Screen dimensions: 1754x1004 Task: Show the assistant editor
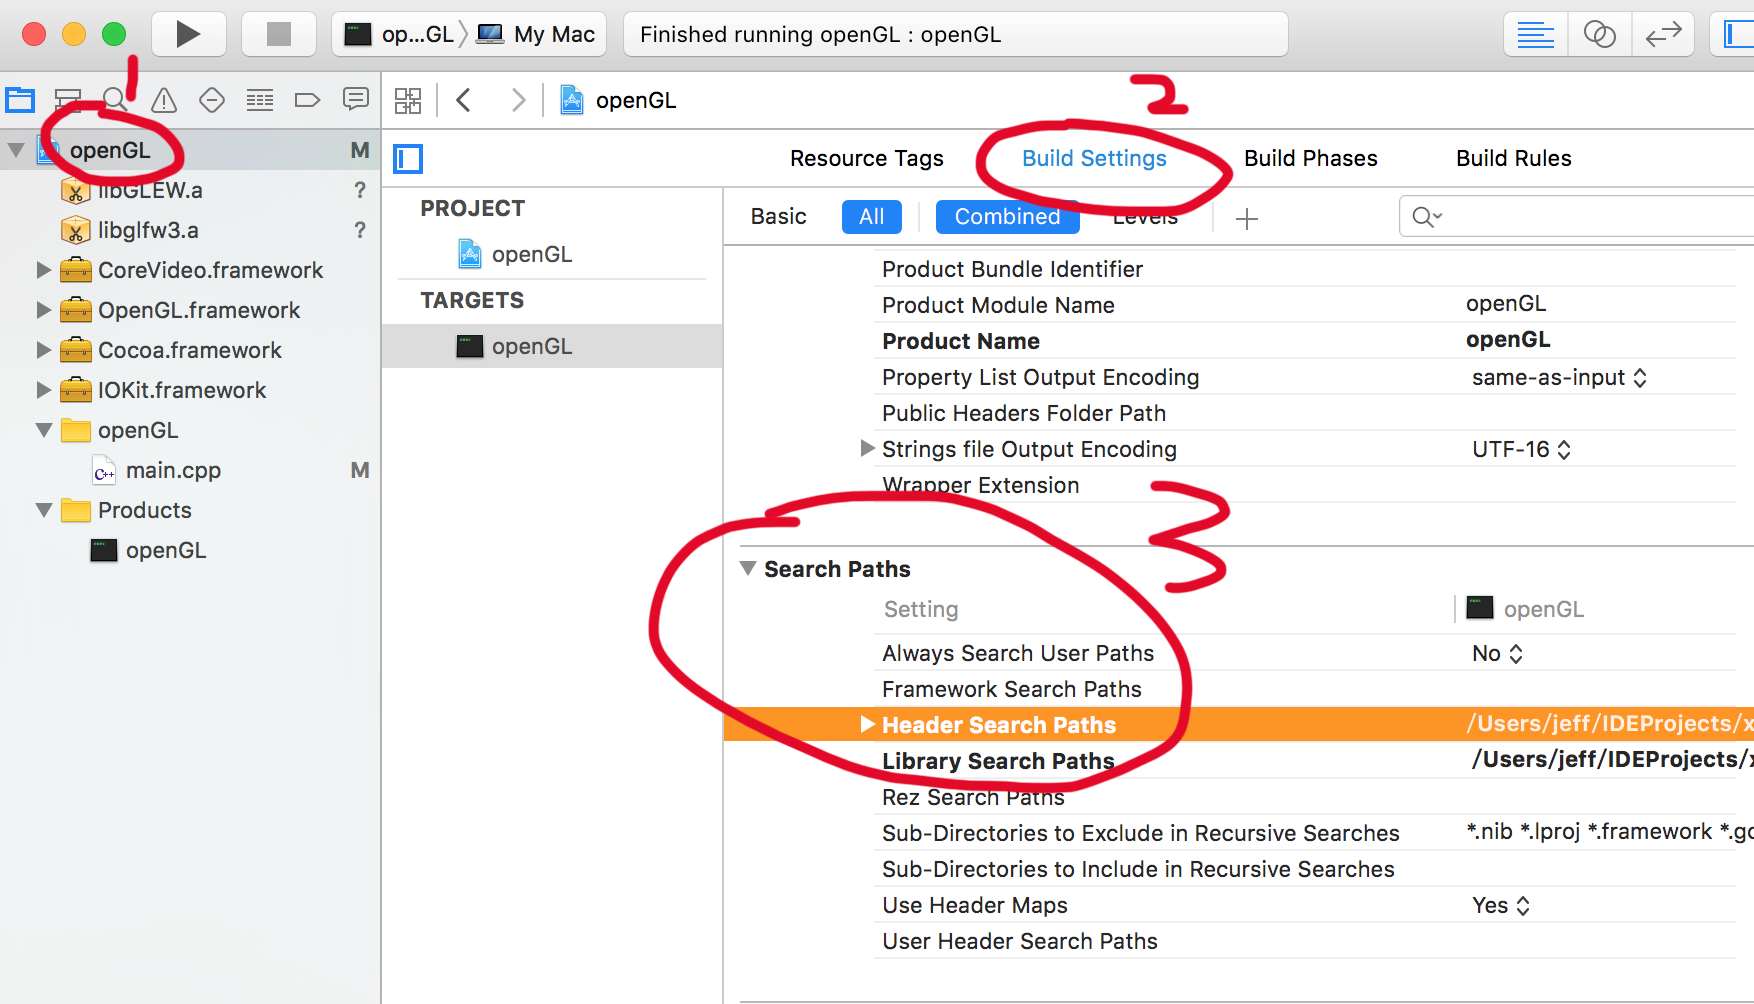1599,34
